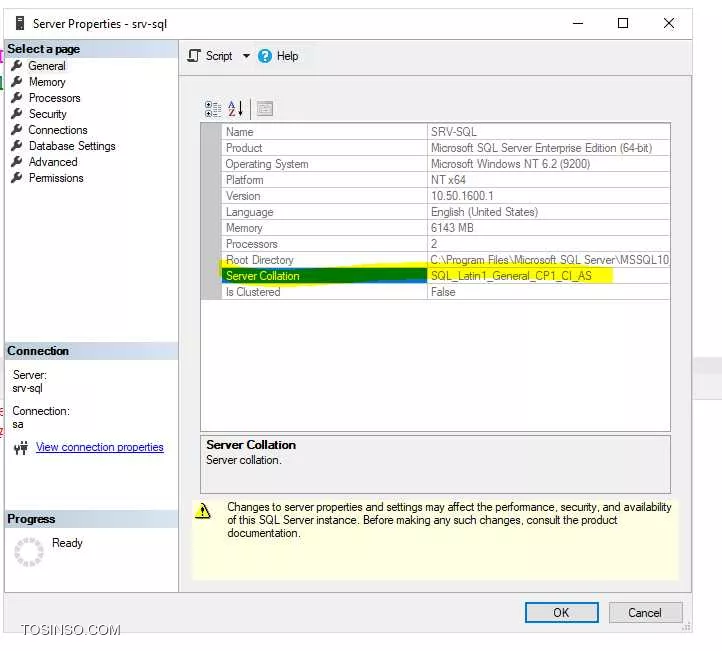Switch property grid to Categorized view
Image resolution: width=722 pixels, height=651 pixels.
[x=213, y=109]
